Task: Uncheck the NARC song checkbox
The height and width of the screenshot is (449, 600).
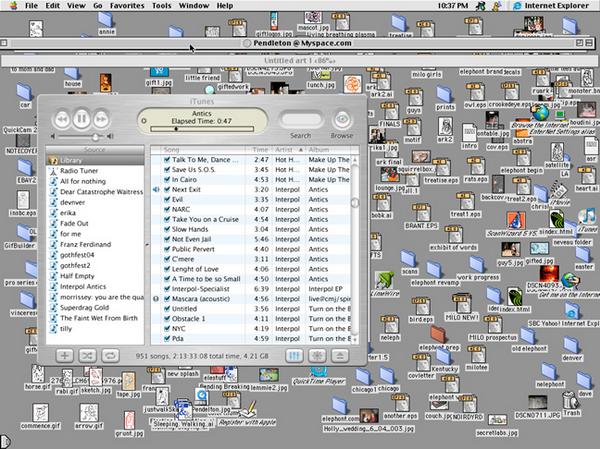Action: click(x=167, y=209)
